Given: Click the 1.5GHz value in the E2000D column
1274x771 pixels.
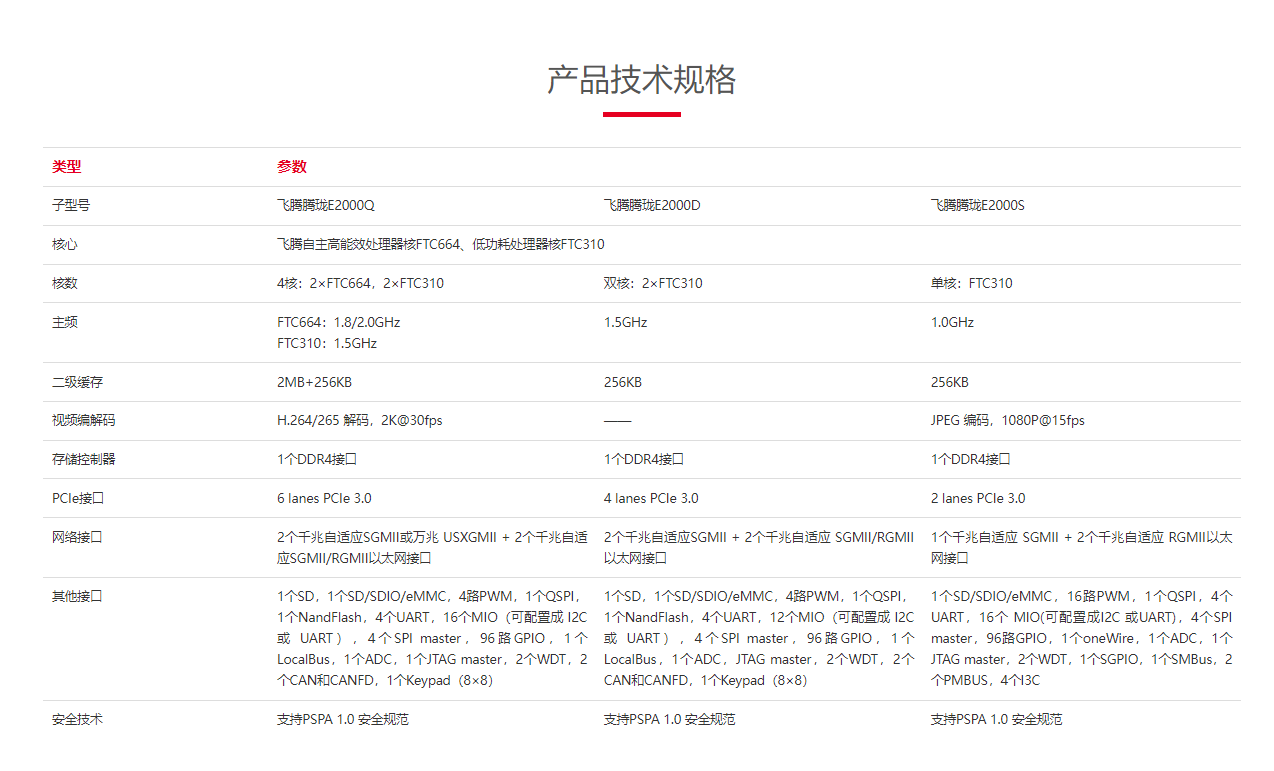Looking at the screenshot, I should click(626, 323).
